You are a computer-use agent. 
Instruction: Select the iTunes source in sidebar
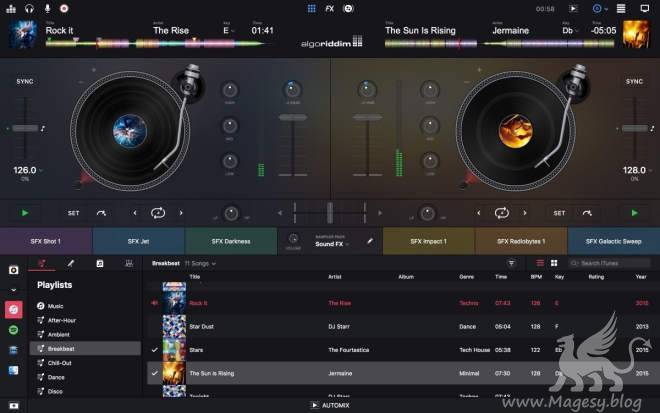[13, 310]
